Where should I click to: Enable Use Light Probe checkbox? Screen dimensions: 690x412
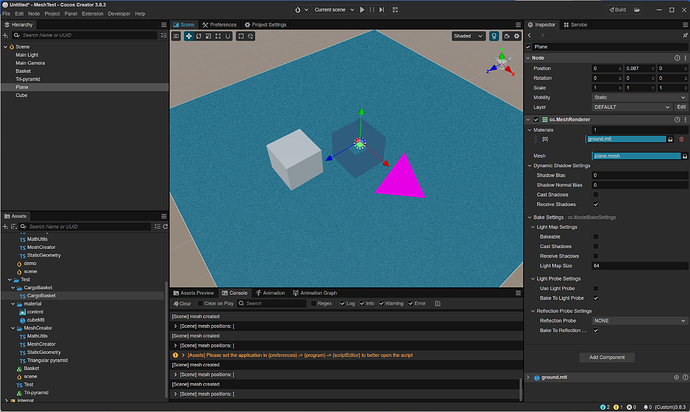595,289
